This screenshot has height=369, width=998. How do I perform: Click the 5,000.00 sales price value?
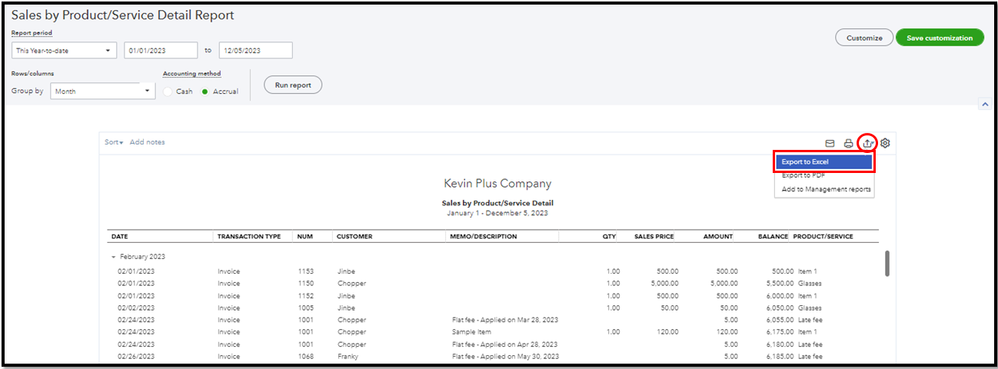pyautogui.click(x=664, y=284)
